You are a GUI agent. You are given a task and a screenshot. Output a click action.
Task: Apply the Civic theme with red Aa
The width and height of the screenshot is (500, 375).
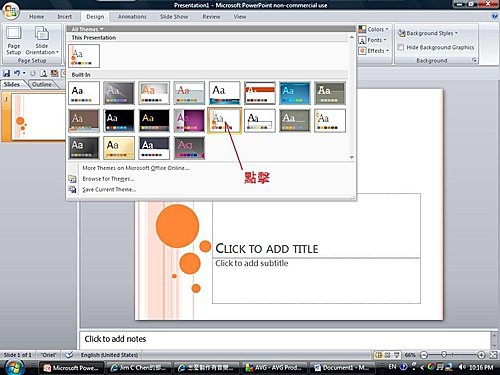189,93
